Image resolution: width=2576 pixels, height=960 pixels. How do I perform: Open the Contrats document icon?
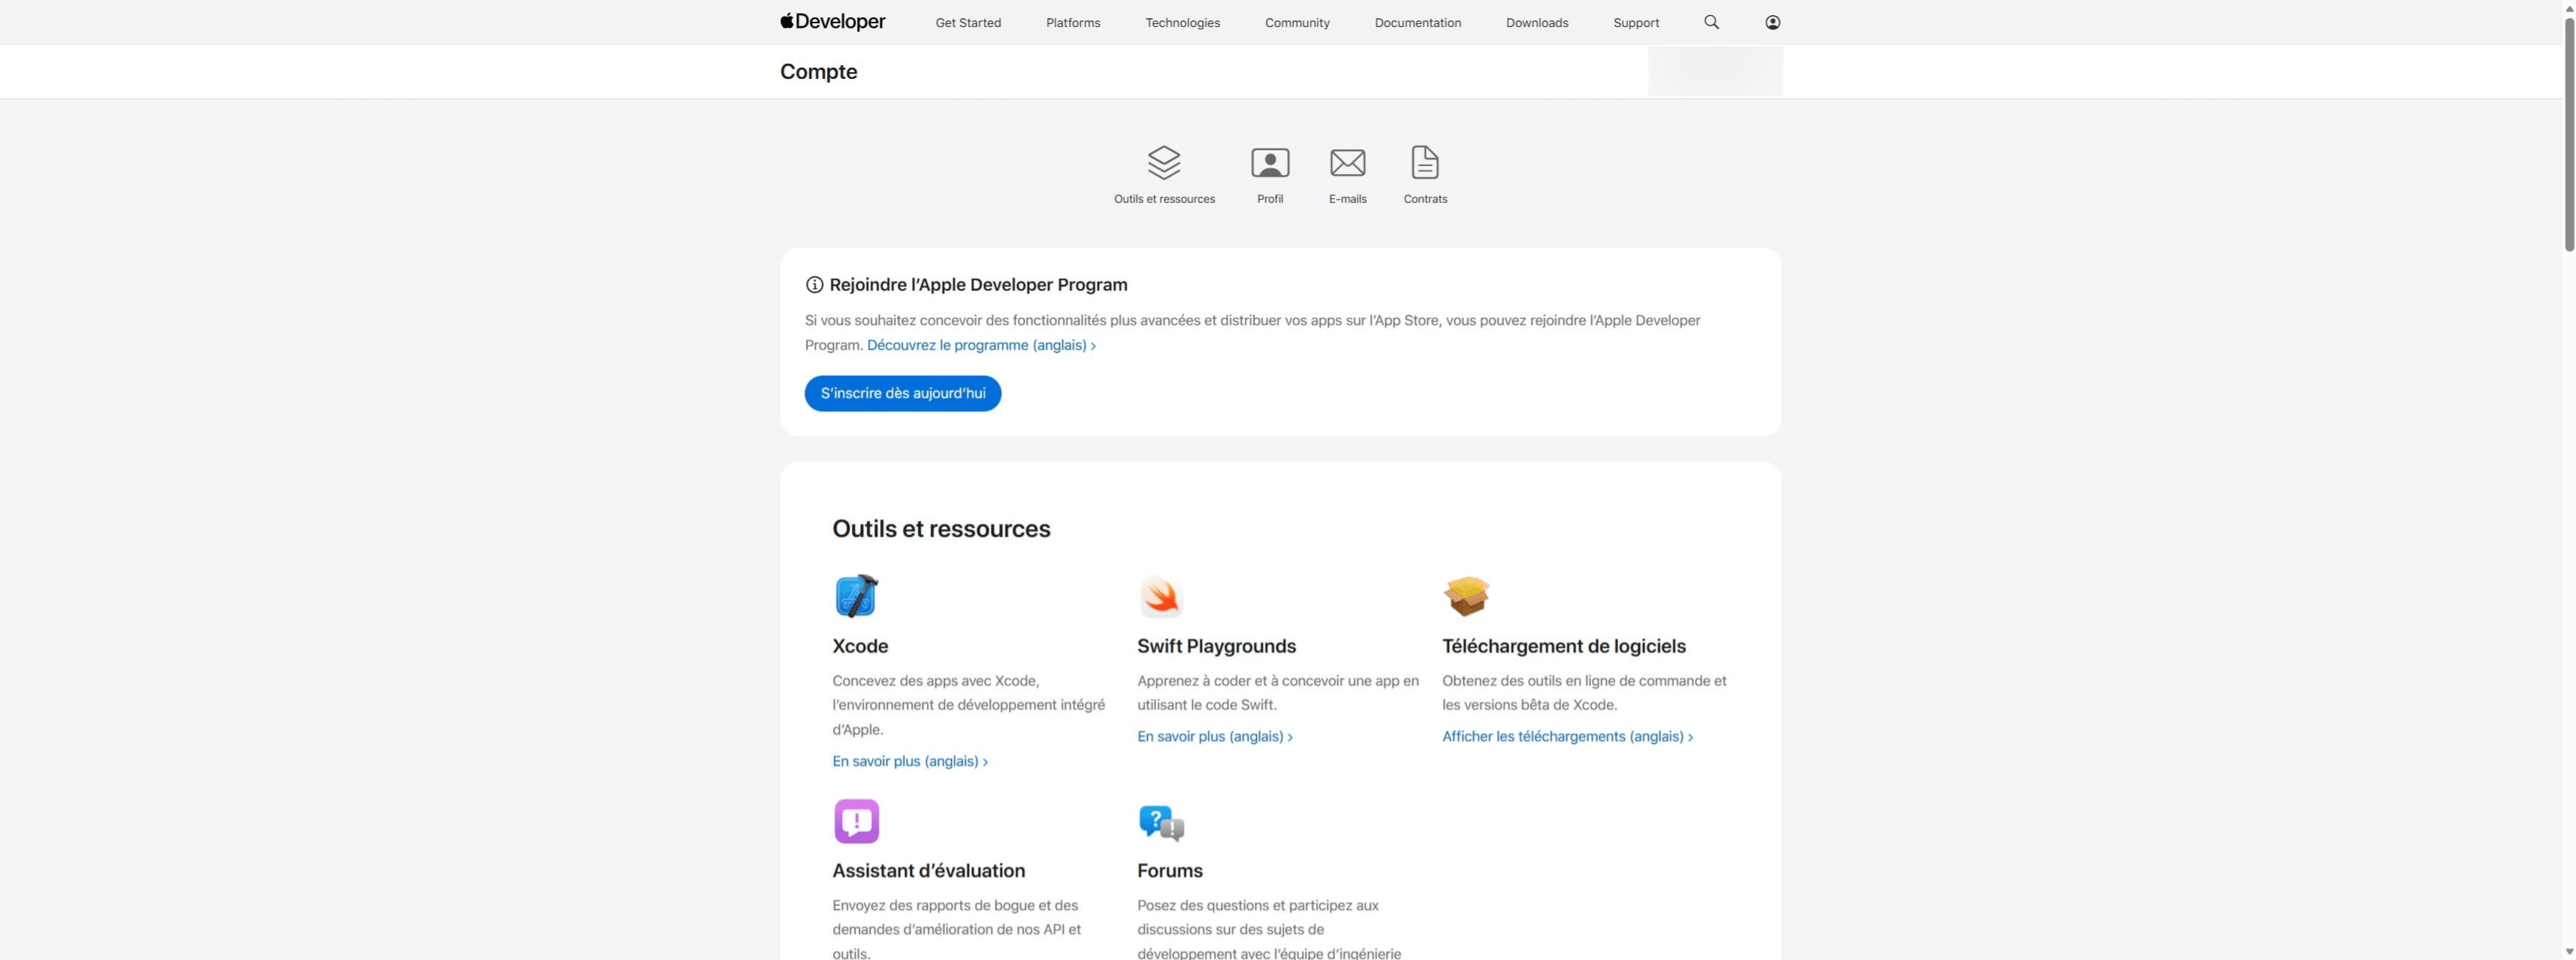(1425, 162)
